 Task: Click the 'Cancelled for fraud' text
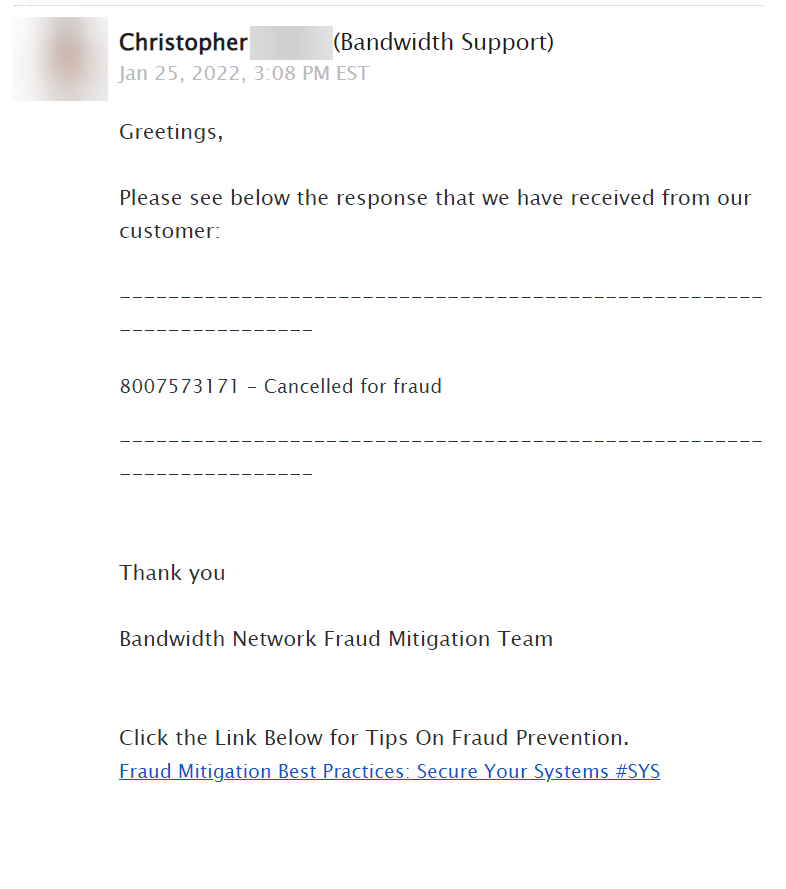click(353, 386)
